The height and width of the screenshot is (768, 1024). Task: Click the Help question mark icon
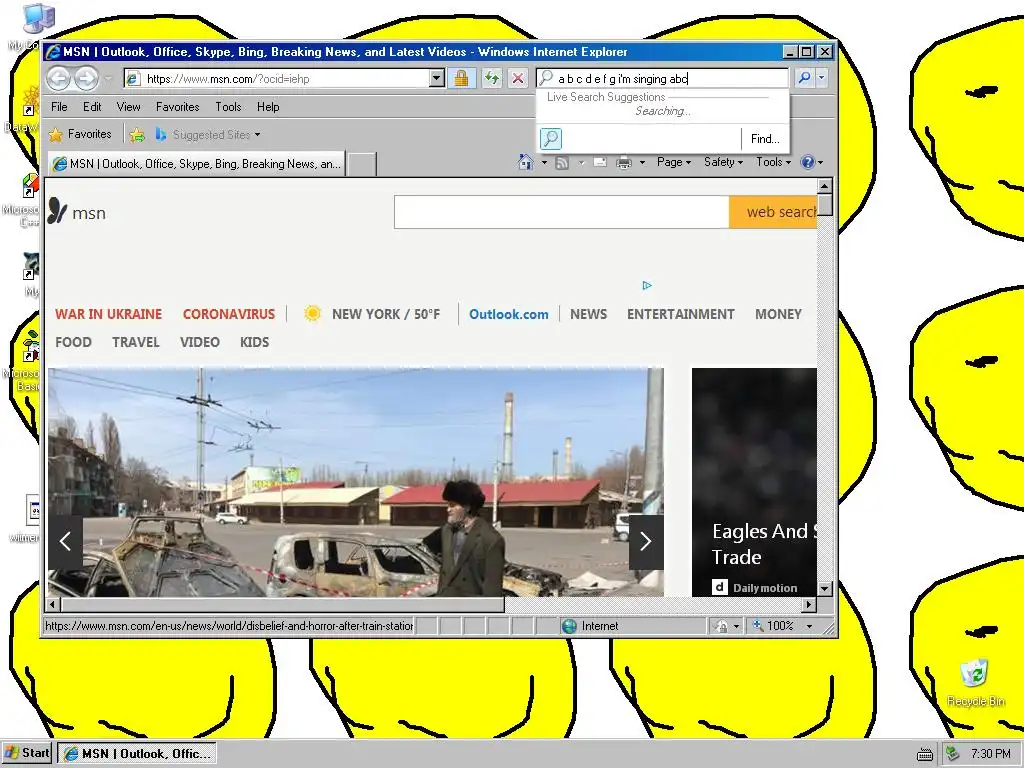point(808,162)
